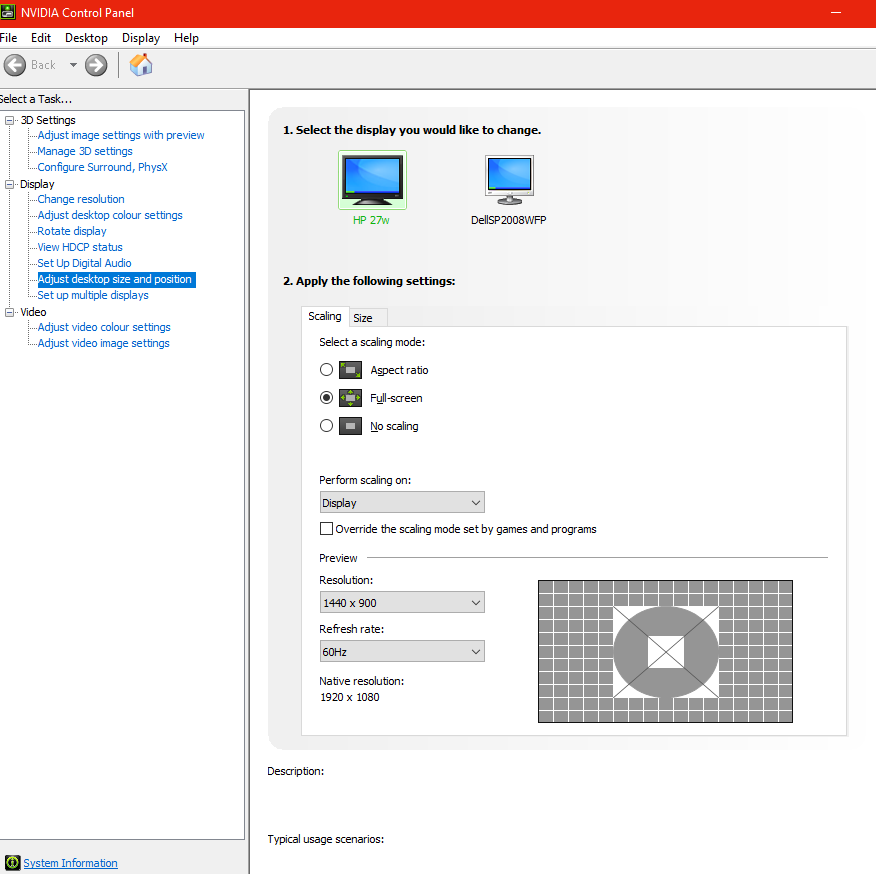Collapse the 3D Settings tree node
The width and height of the screenshot is (876, 874).
pyautogui.click(x=9, y=120)
